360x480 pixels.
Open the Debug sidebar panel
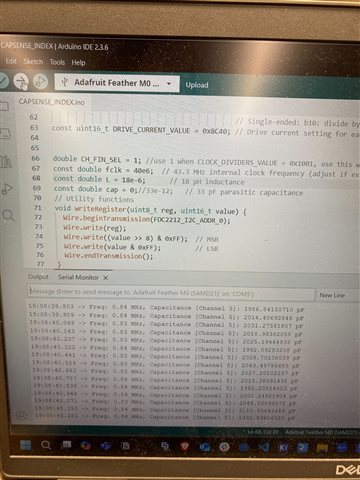7,189
